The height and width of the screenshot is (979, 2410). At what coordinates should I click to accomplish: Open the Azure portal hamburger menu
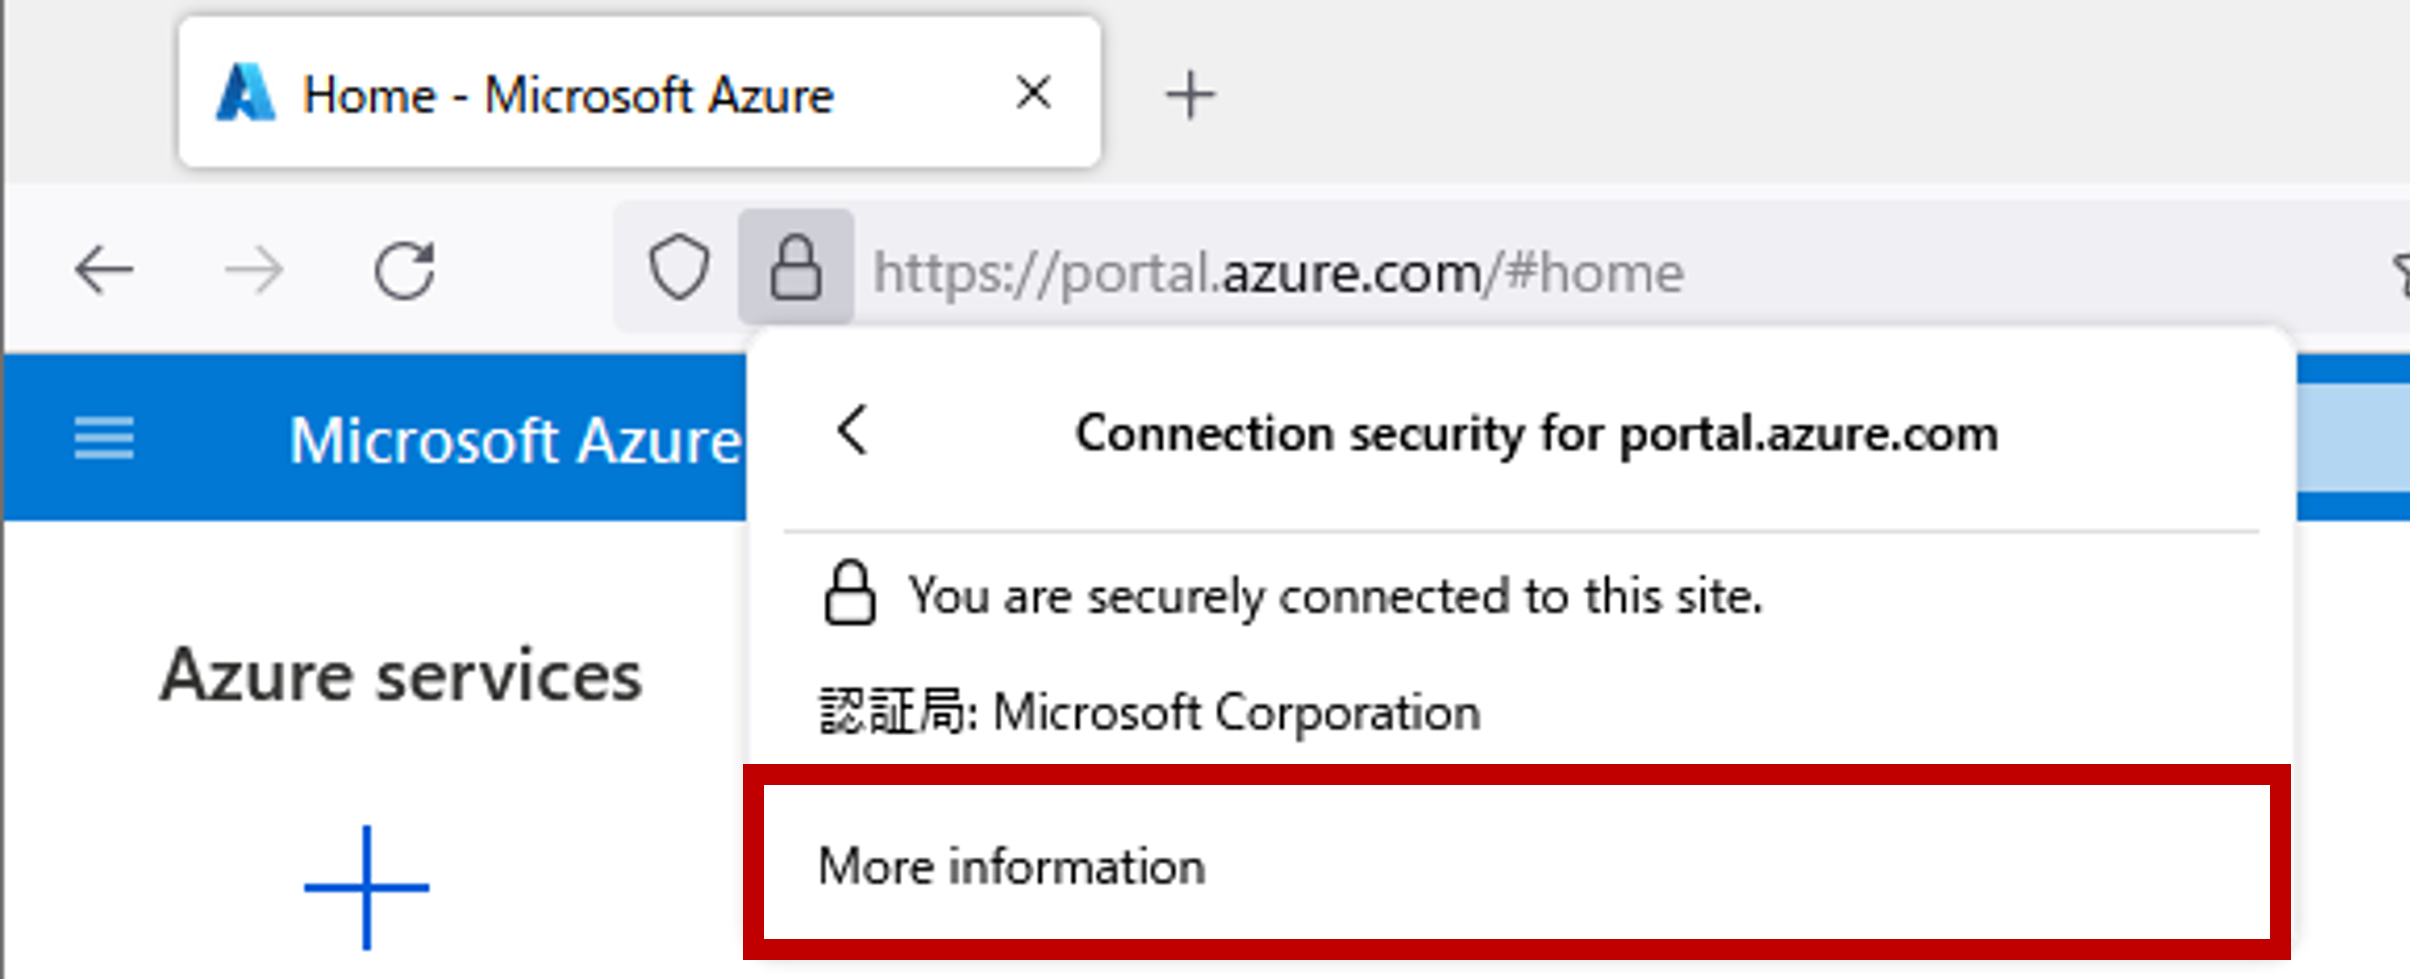coord(103,437)
